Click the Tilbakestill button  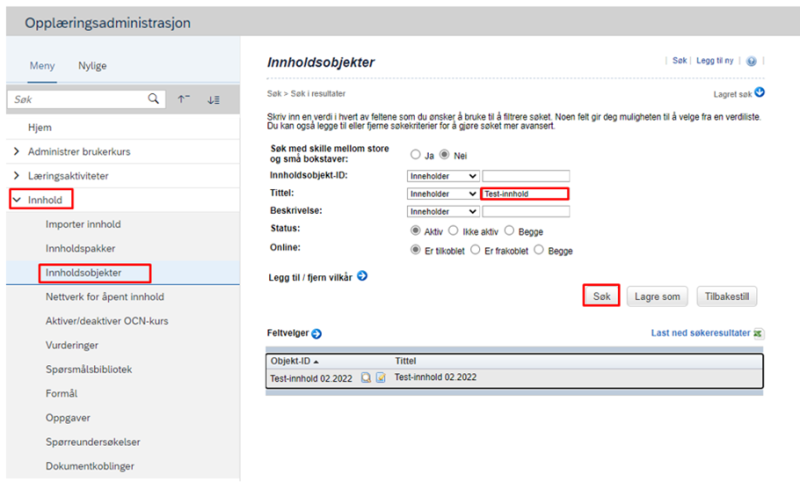(727, 297)
